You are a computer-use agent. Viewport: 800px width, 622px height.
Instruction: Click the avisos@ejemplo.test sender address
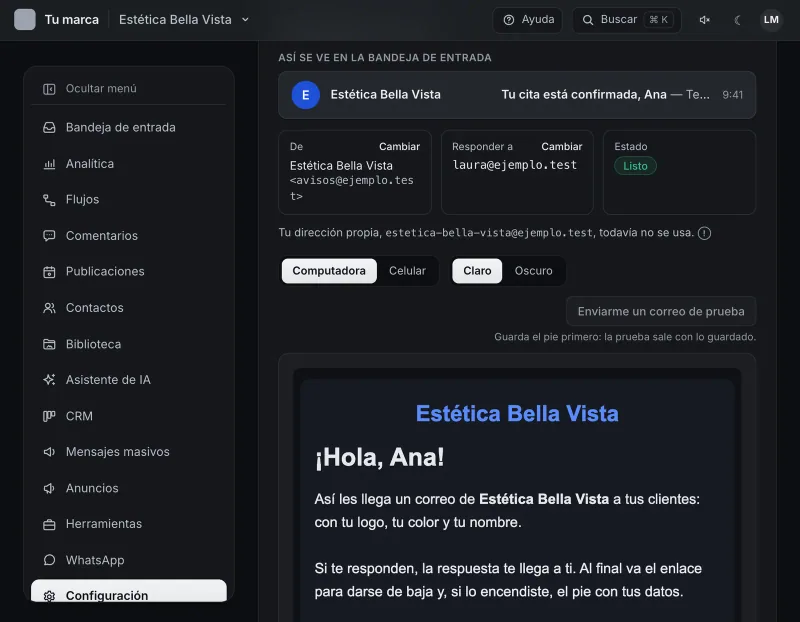click(352, 188)
